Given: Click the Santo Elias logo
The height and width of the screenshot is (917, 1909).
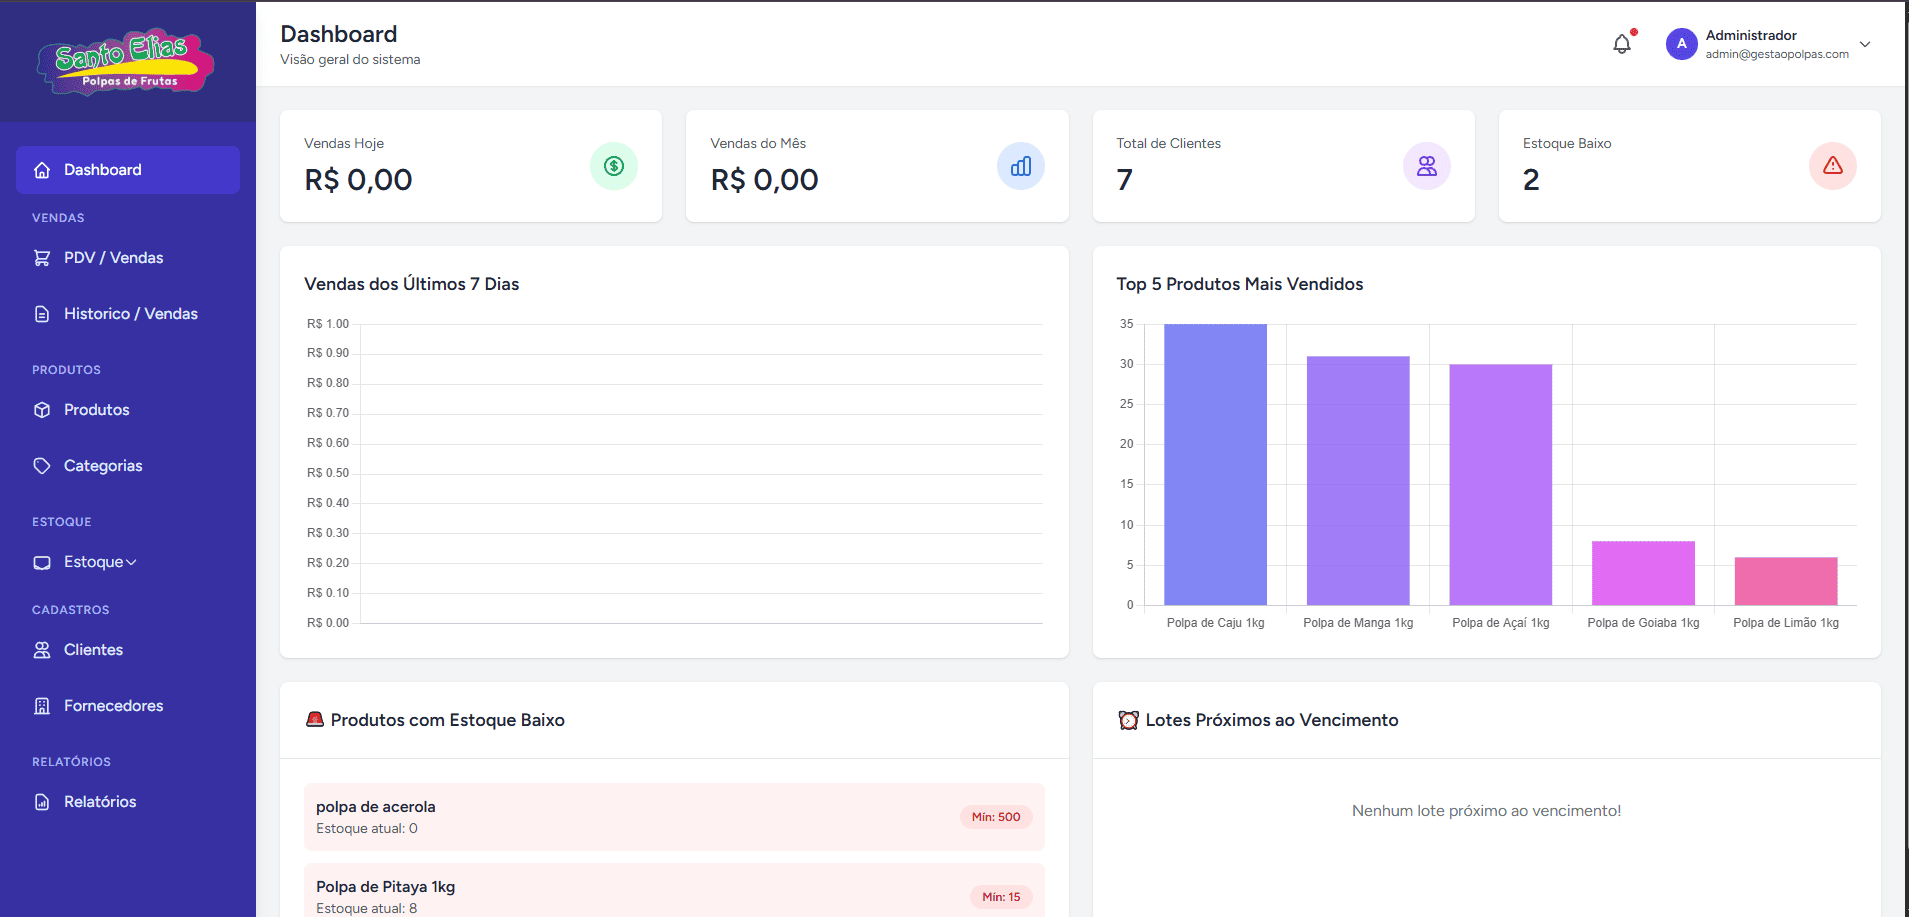Looking at the screenshot, I should point(126,61).
